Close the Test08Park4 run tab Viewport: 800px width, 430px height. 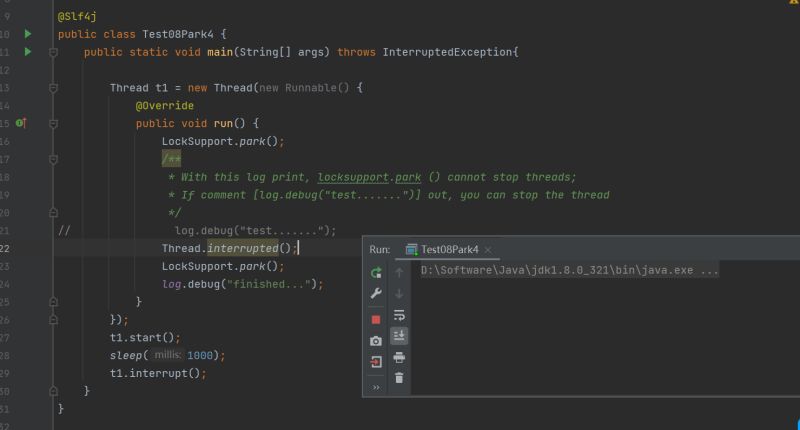pyautogui.click(x=488, y=250)
